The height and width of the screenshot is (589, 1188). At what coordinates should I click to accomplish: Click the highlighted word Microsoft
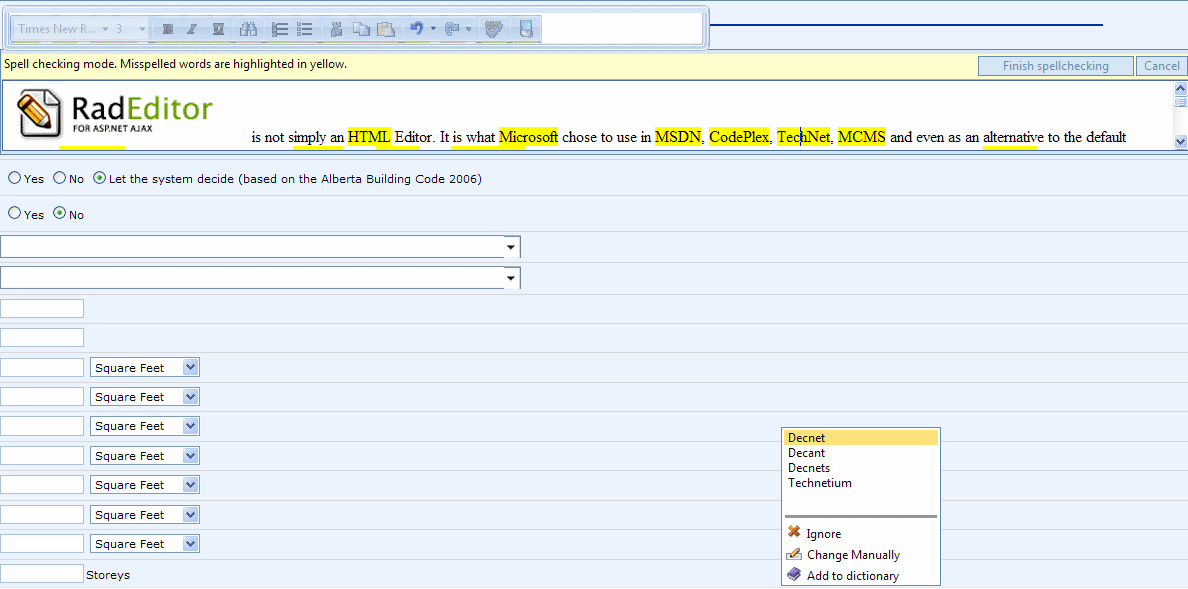[x=528, y=137]
